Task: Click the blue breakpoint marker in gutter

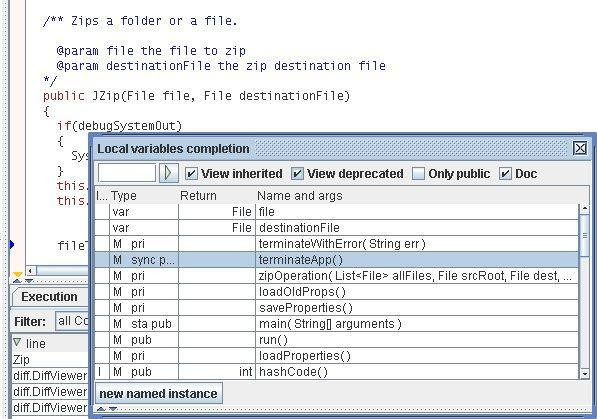Action: (x=12, y=244)
